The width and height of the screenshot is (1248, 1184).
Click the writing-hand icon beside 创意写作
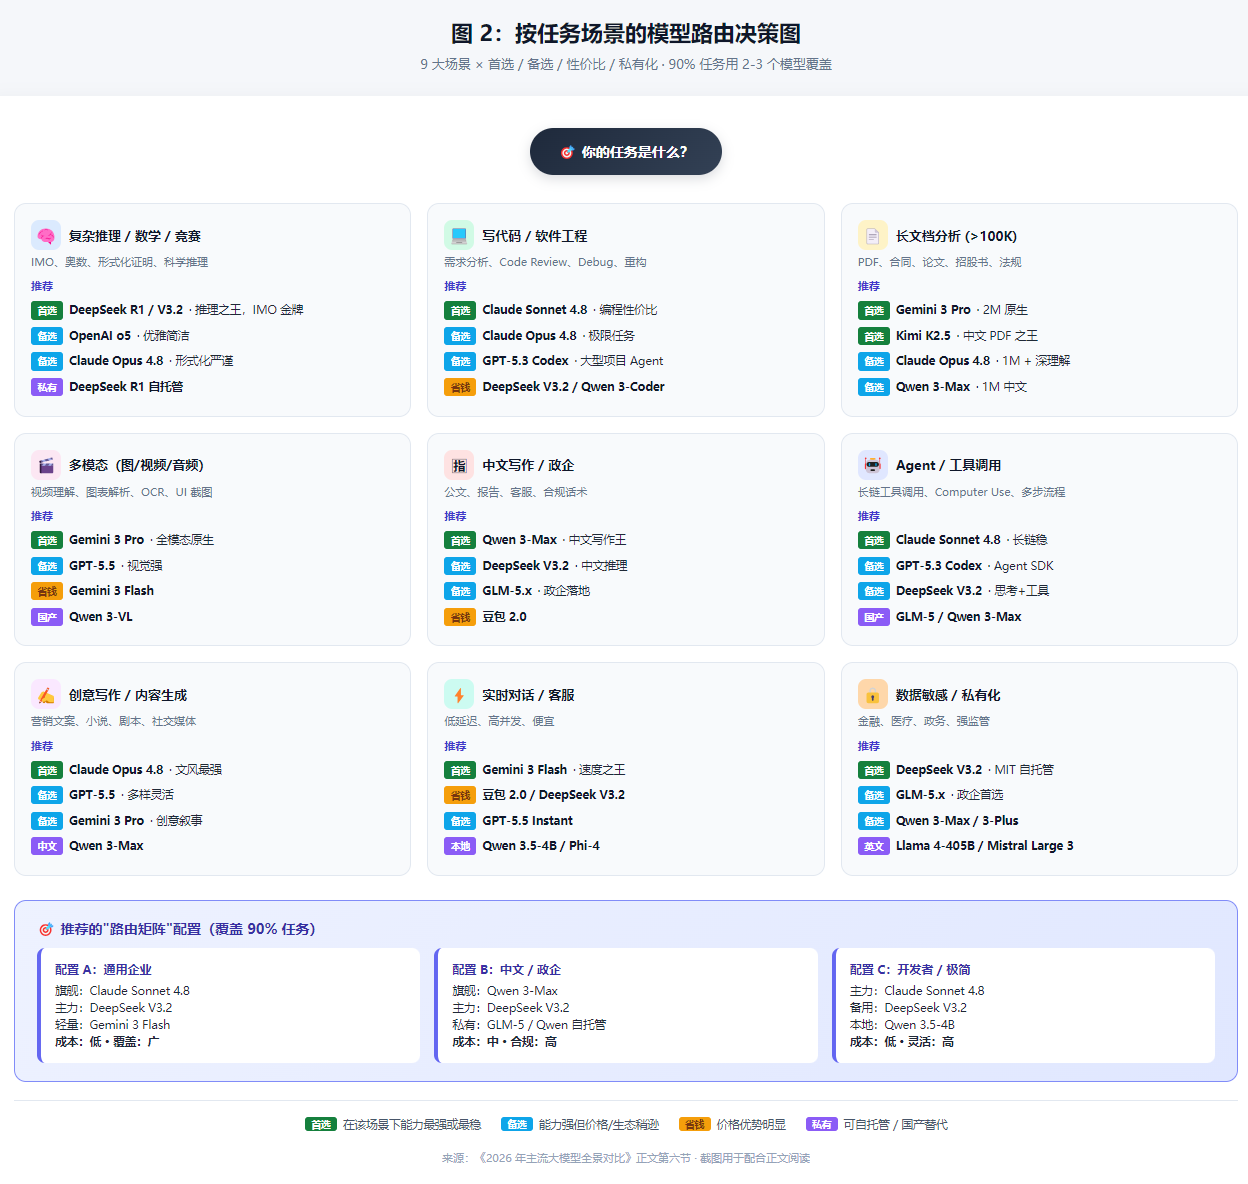[46, 695]
